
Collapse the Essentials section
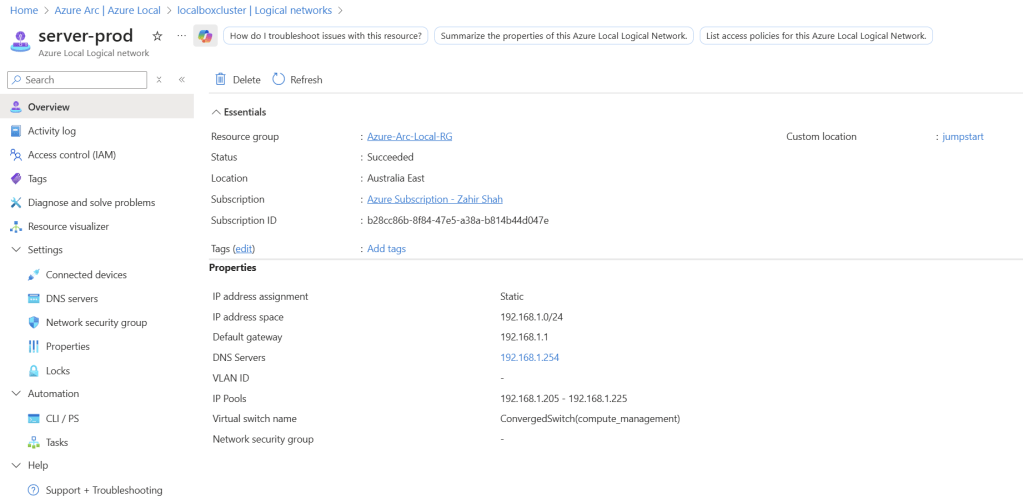click(x=215, y=112)
